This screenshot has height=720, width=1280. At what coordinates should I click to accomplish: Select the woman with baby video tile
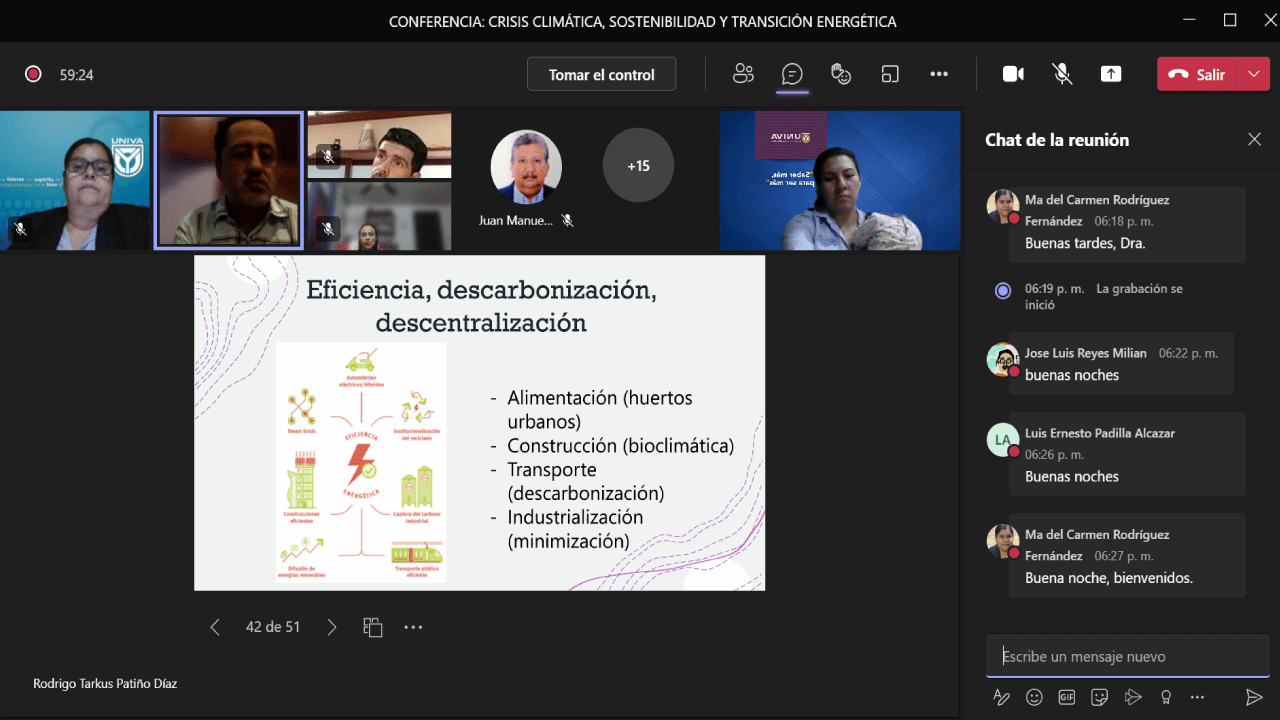click(840, 180)
